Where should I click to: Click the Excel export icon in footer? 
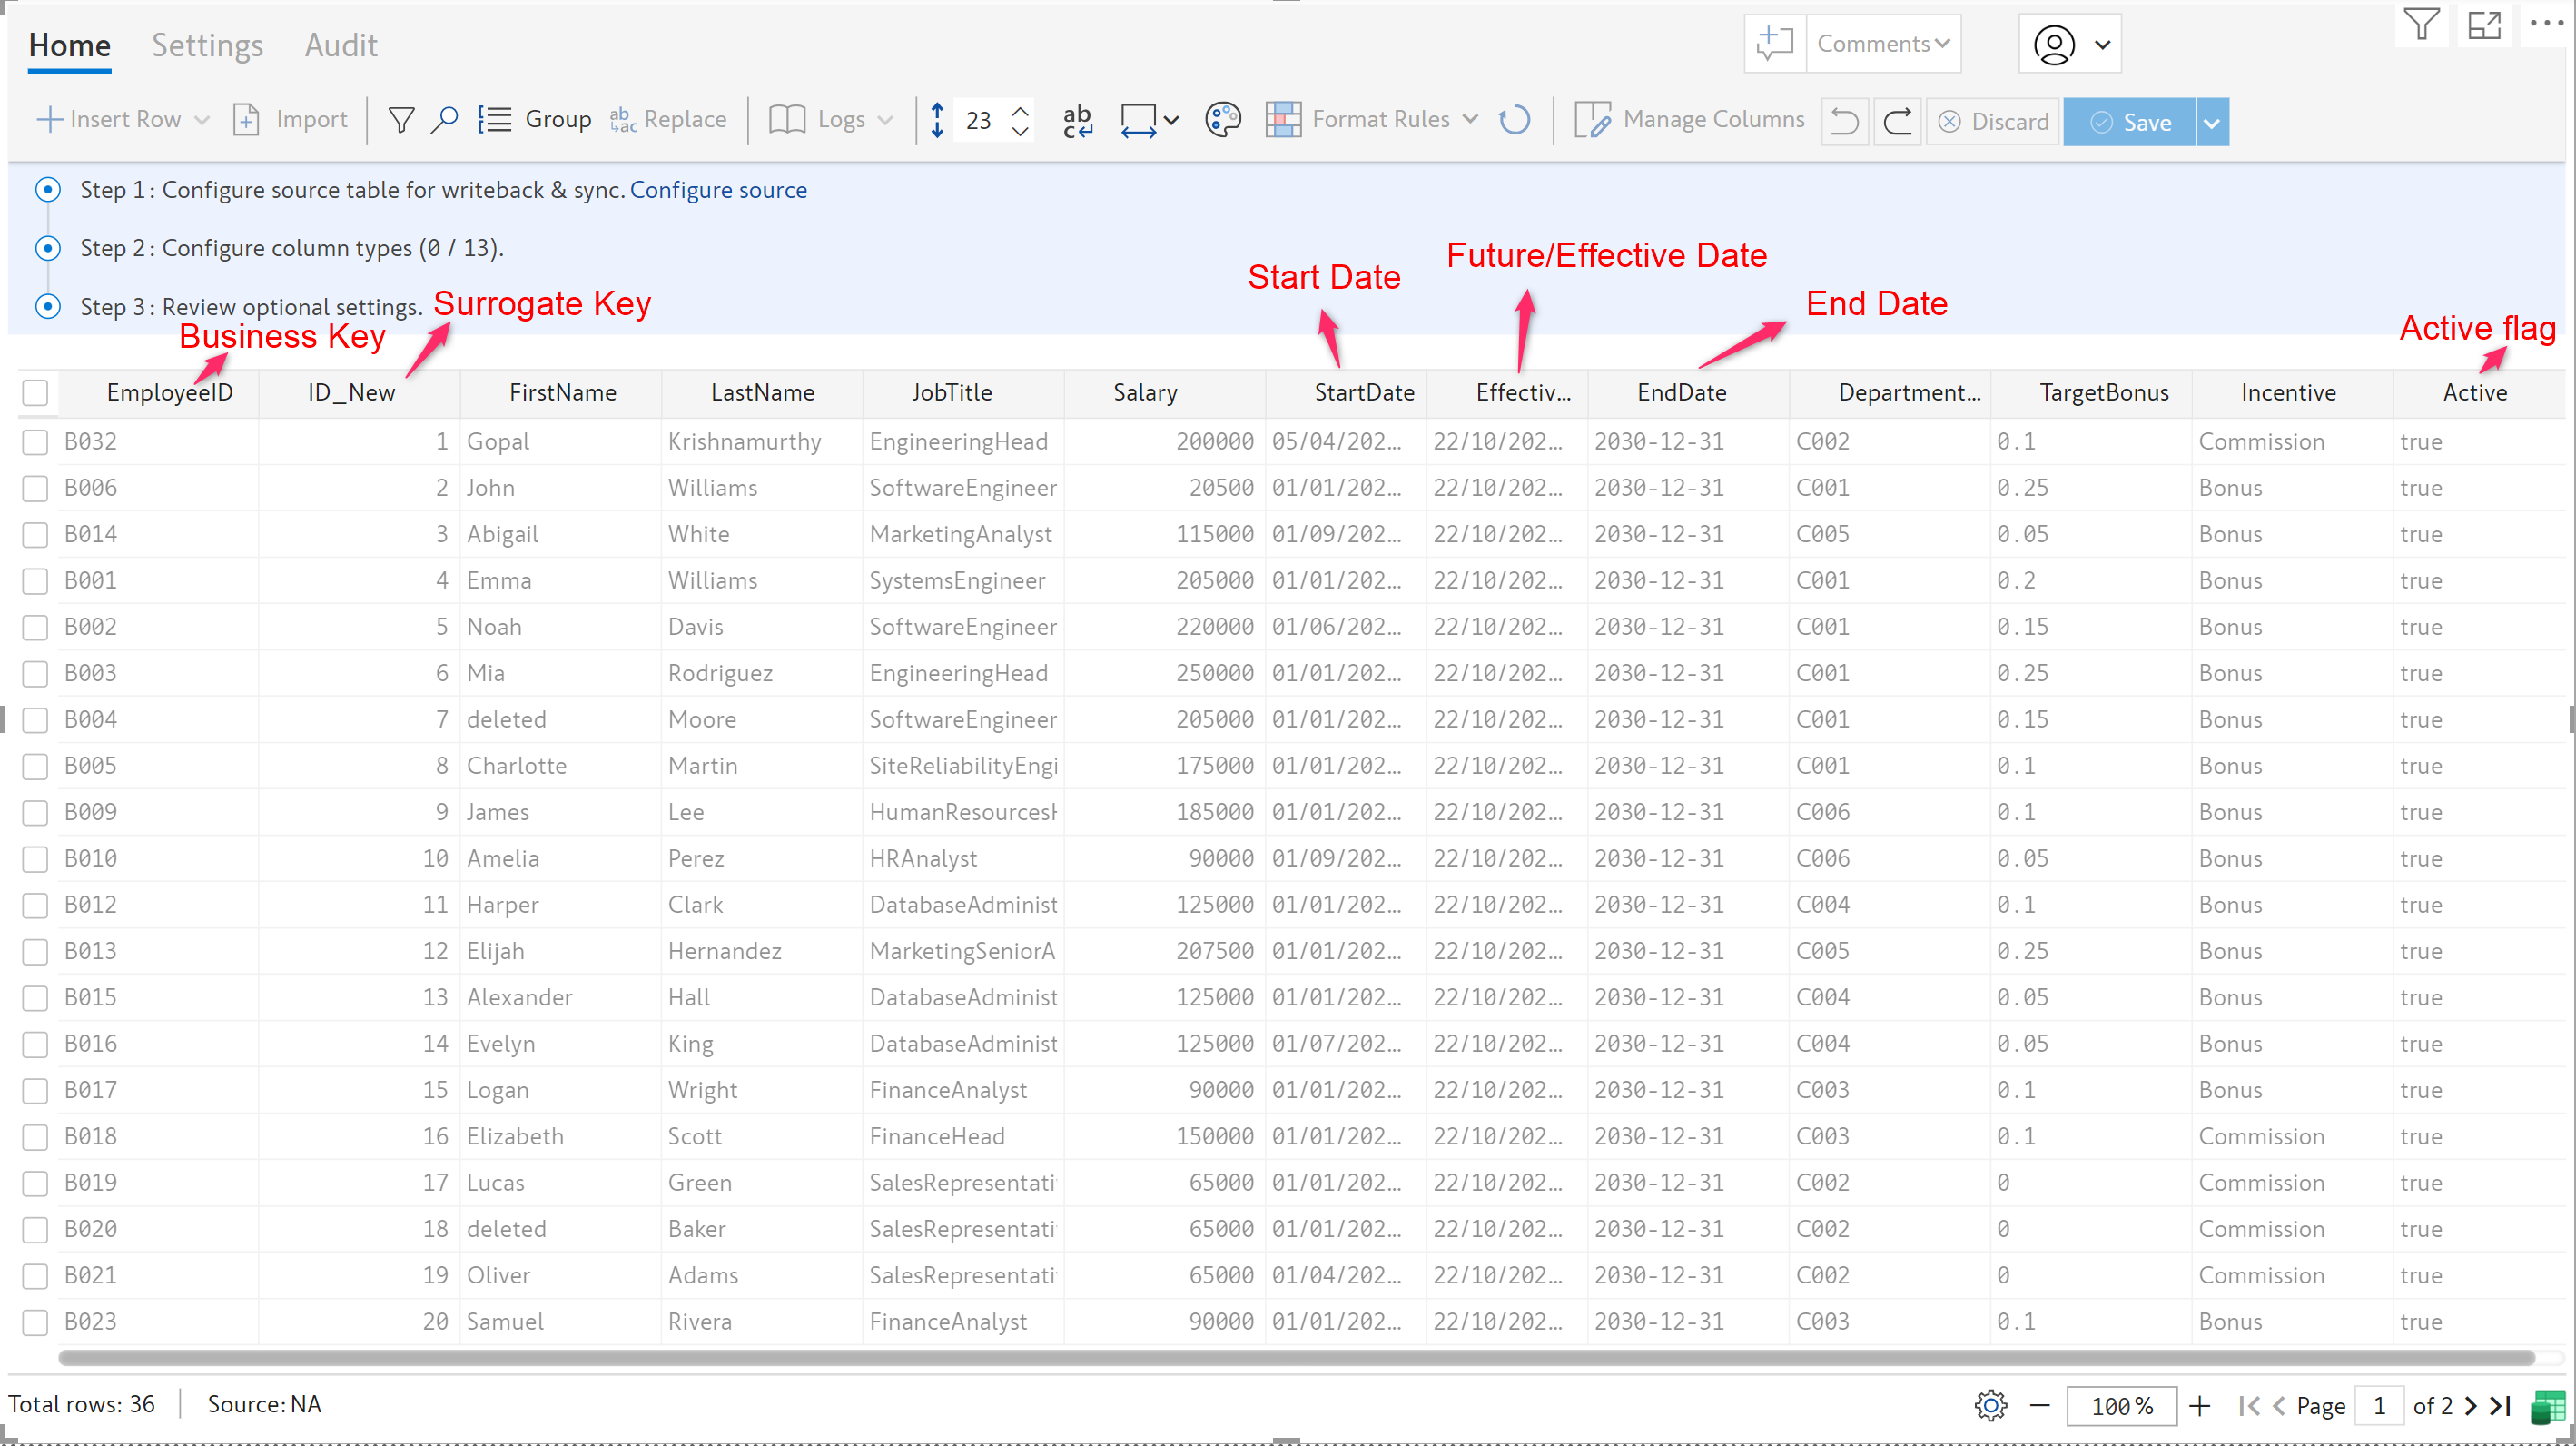click(2548, 1405)
